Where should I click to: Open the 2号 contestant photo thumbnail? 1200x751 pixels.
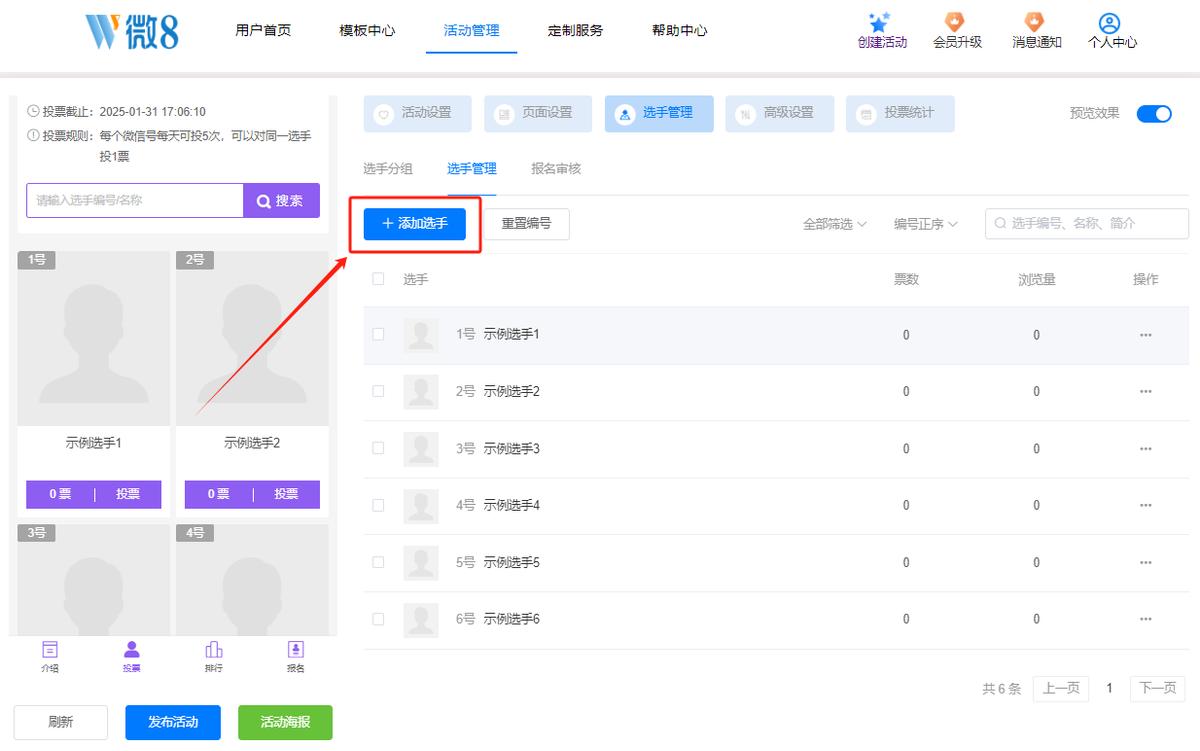[x=252, y=338]
